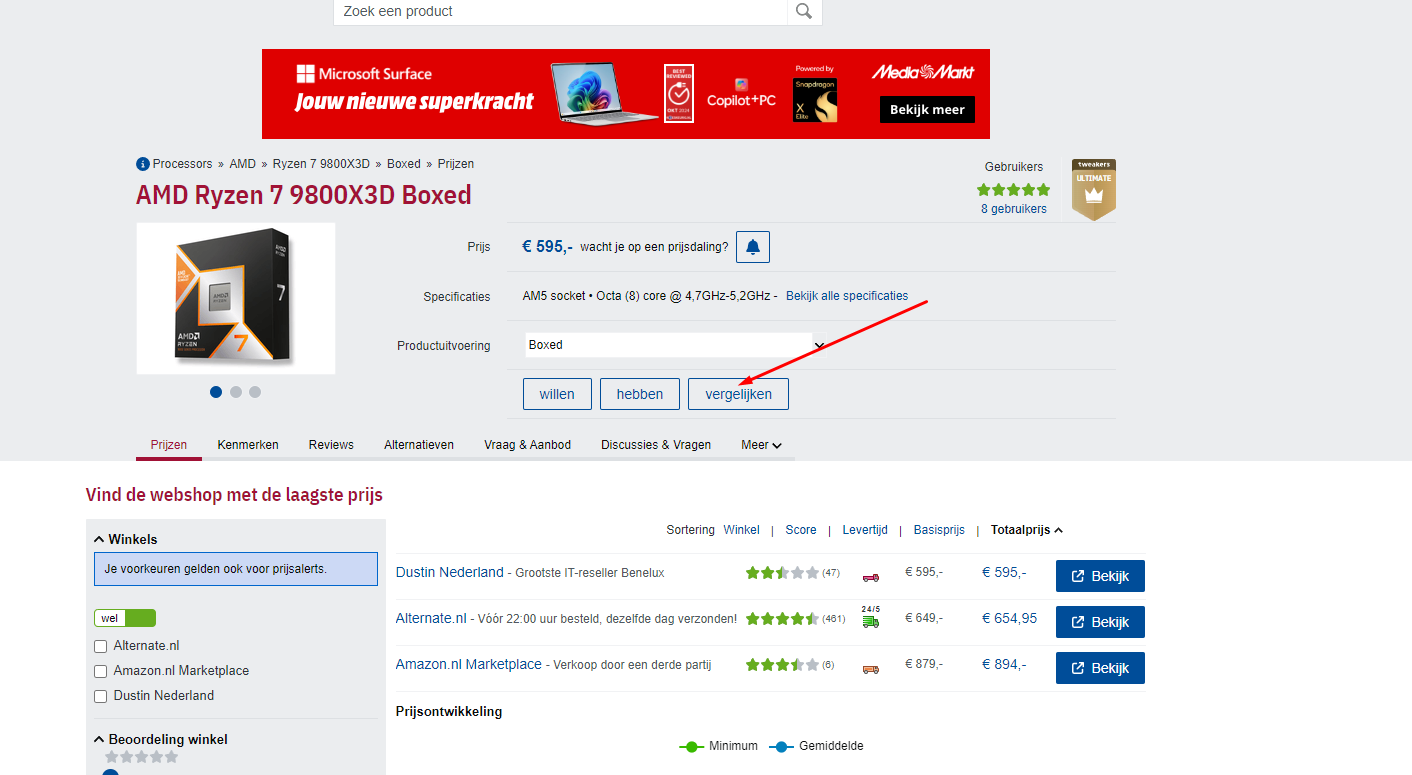Image resolution: width=1412 pixels, height=775 pixels.
Task: Open the Alternate.nl shop link
Action: click(431, 619)
